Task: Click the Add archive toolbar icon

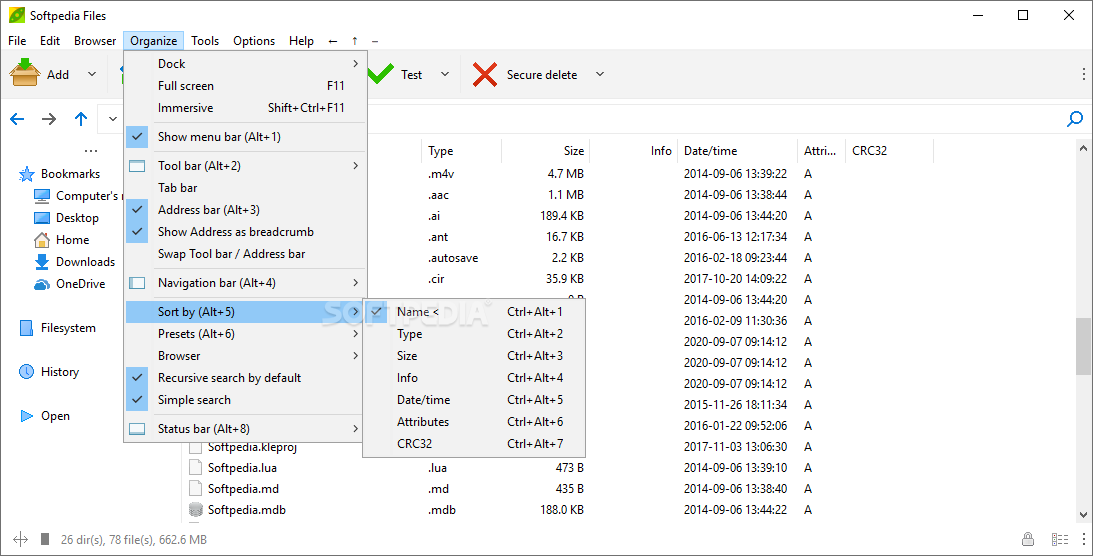Action: (25, 72)
